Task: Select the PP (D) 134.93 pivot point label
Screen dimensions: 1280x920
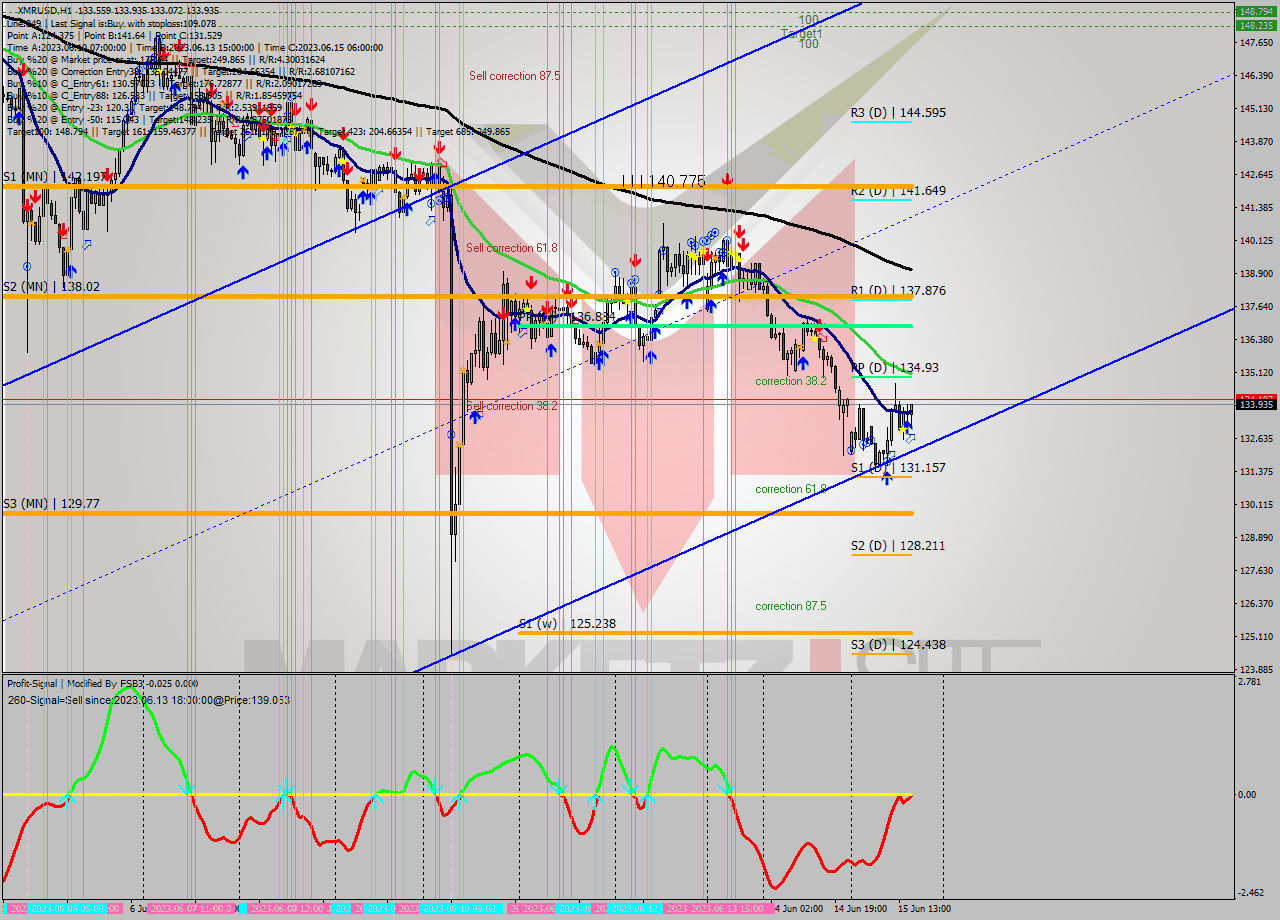Action: click(895, 368)
